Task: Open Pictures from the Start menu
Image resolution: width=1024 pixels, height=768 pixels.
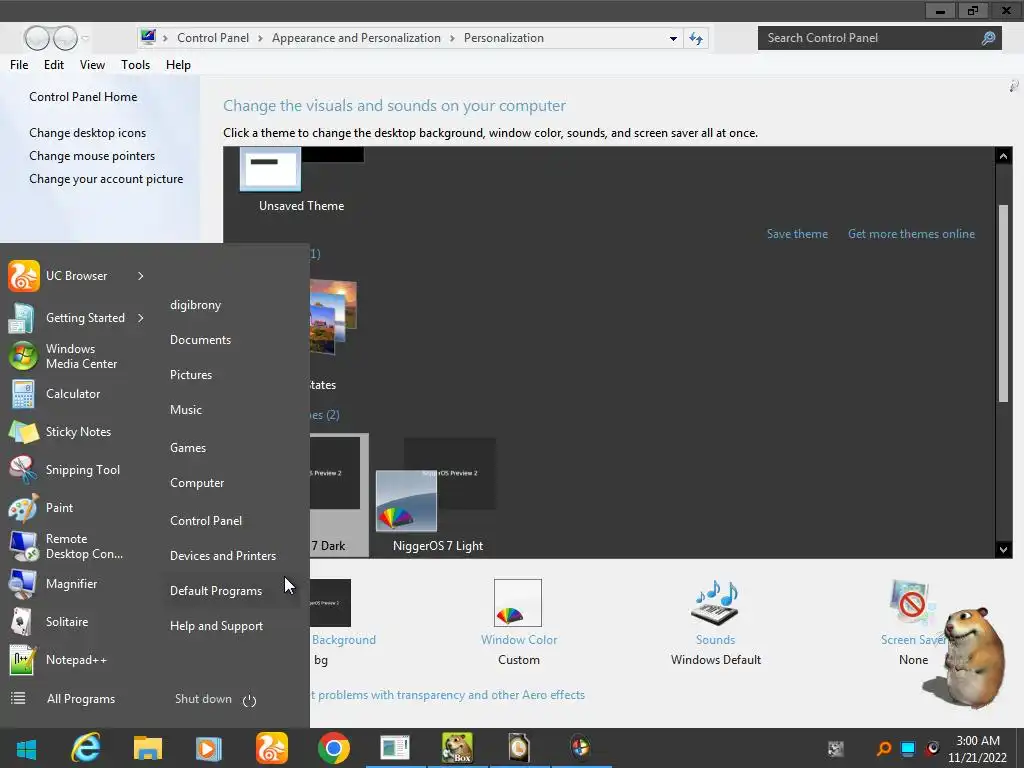Action: [x=191, y=375]
